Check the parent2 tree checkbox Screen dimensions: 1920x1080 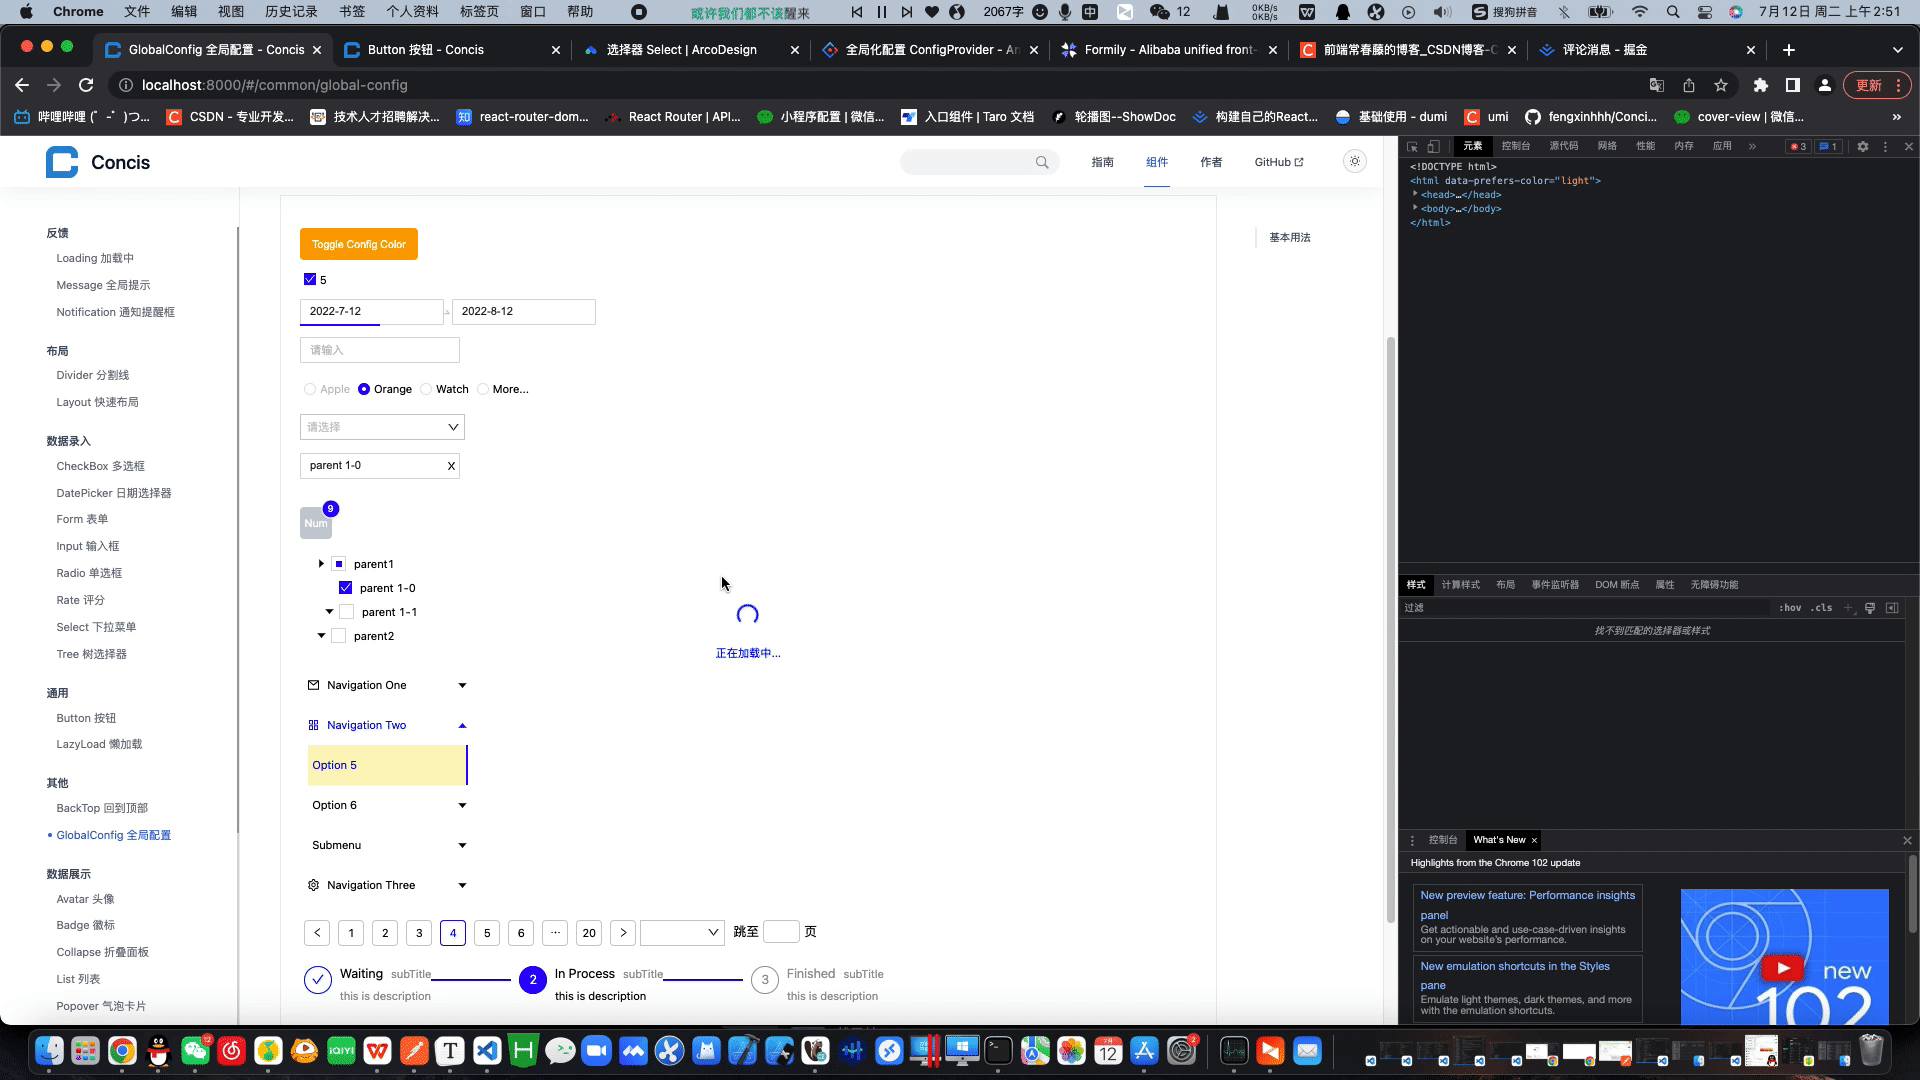point(339,636)
